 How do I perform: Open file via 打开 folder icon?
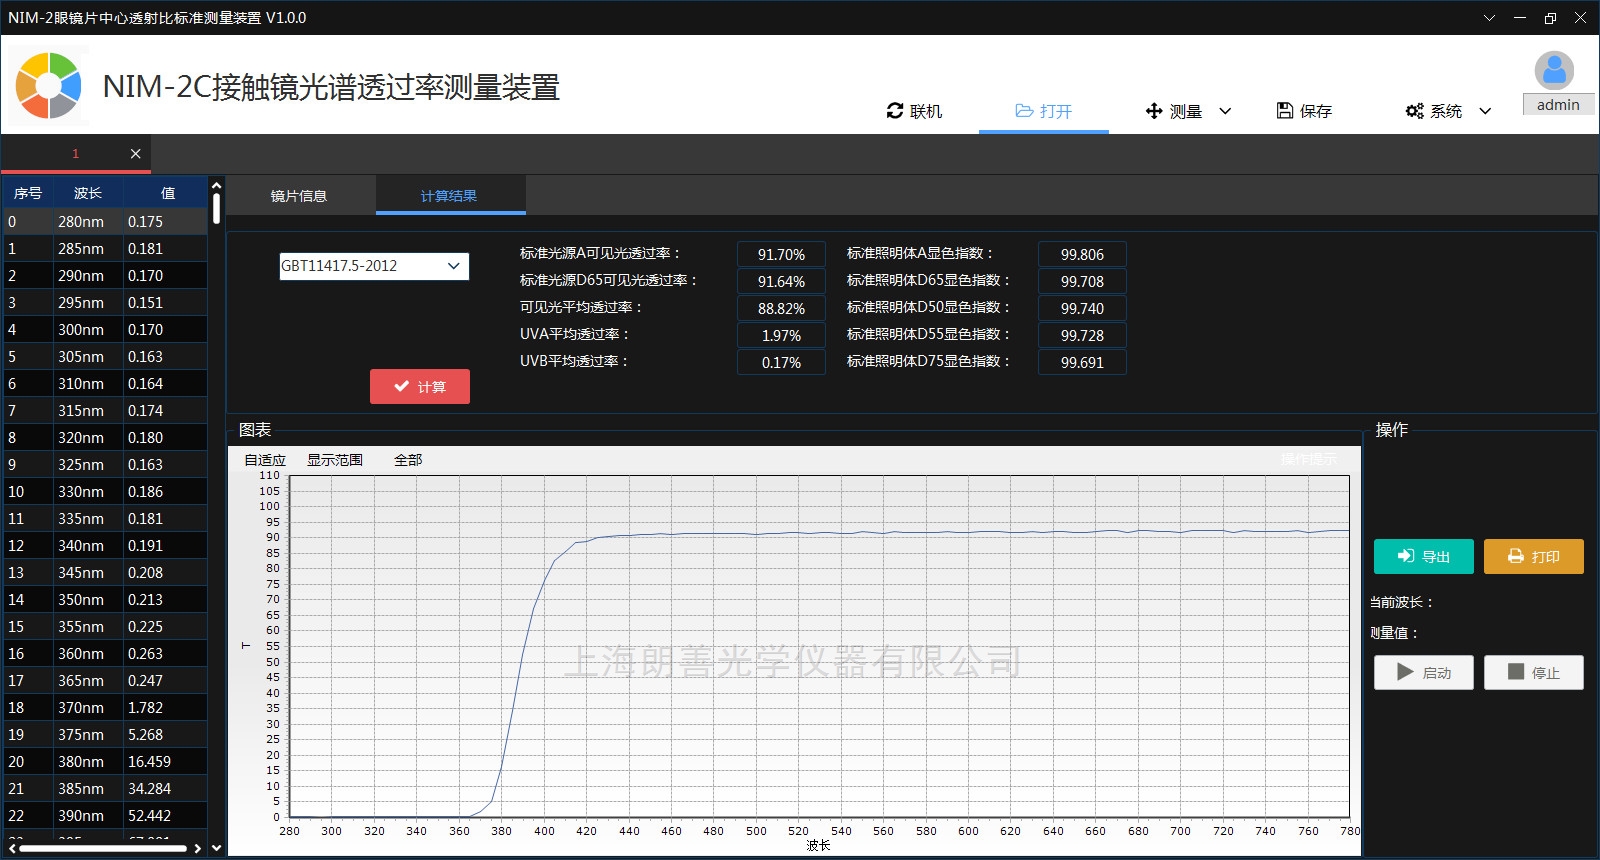coord(1024,111)
